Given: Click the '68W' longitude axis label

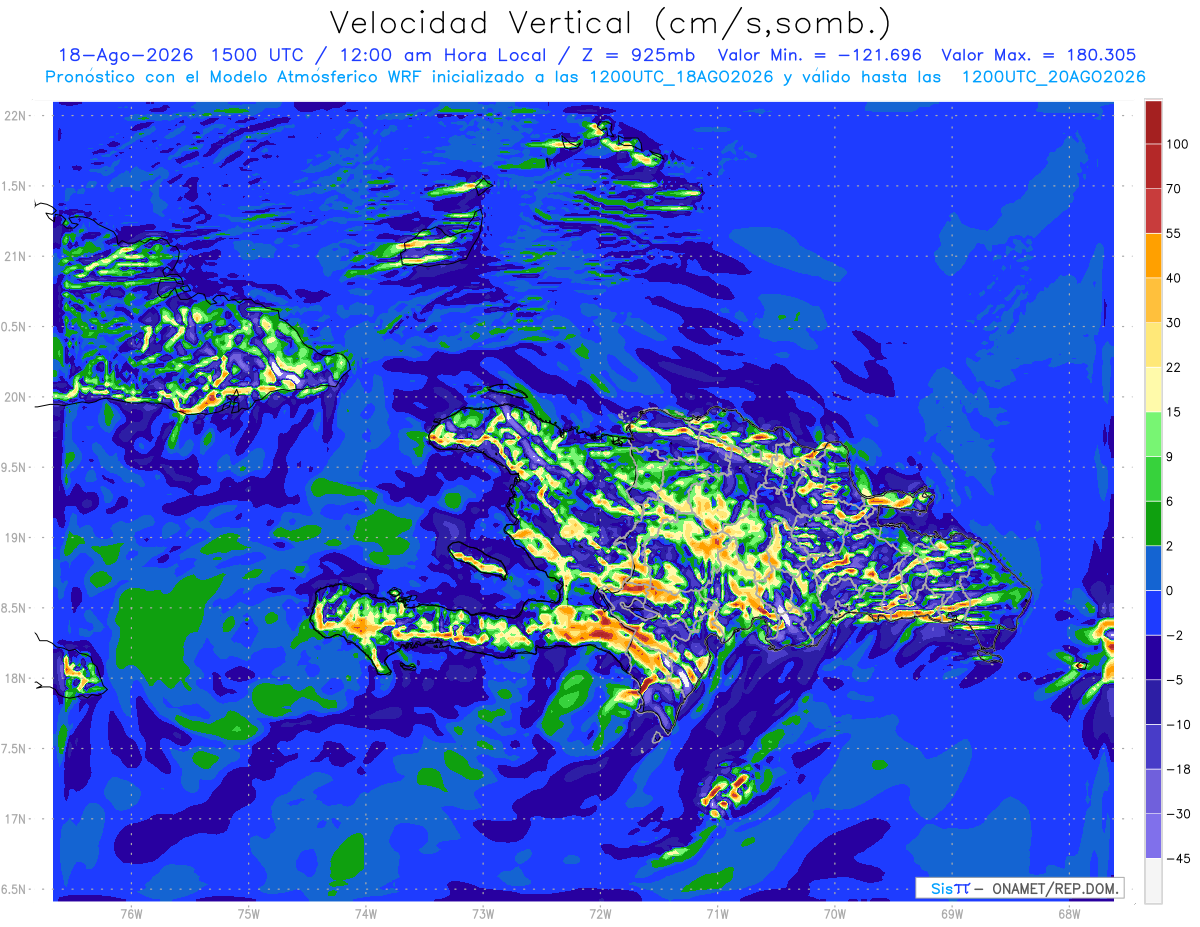Looking at the screenshot, I should click(1069, 913).
